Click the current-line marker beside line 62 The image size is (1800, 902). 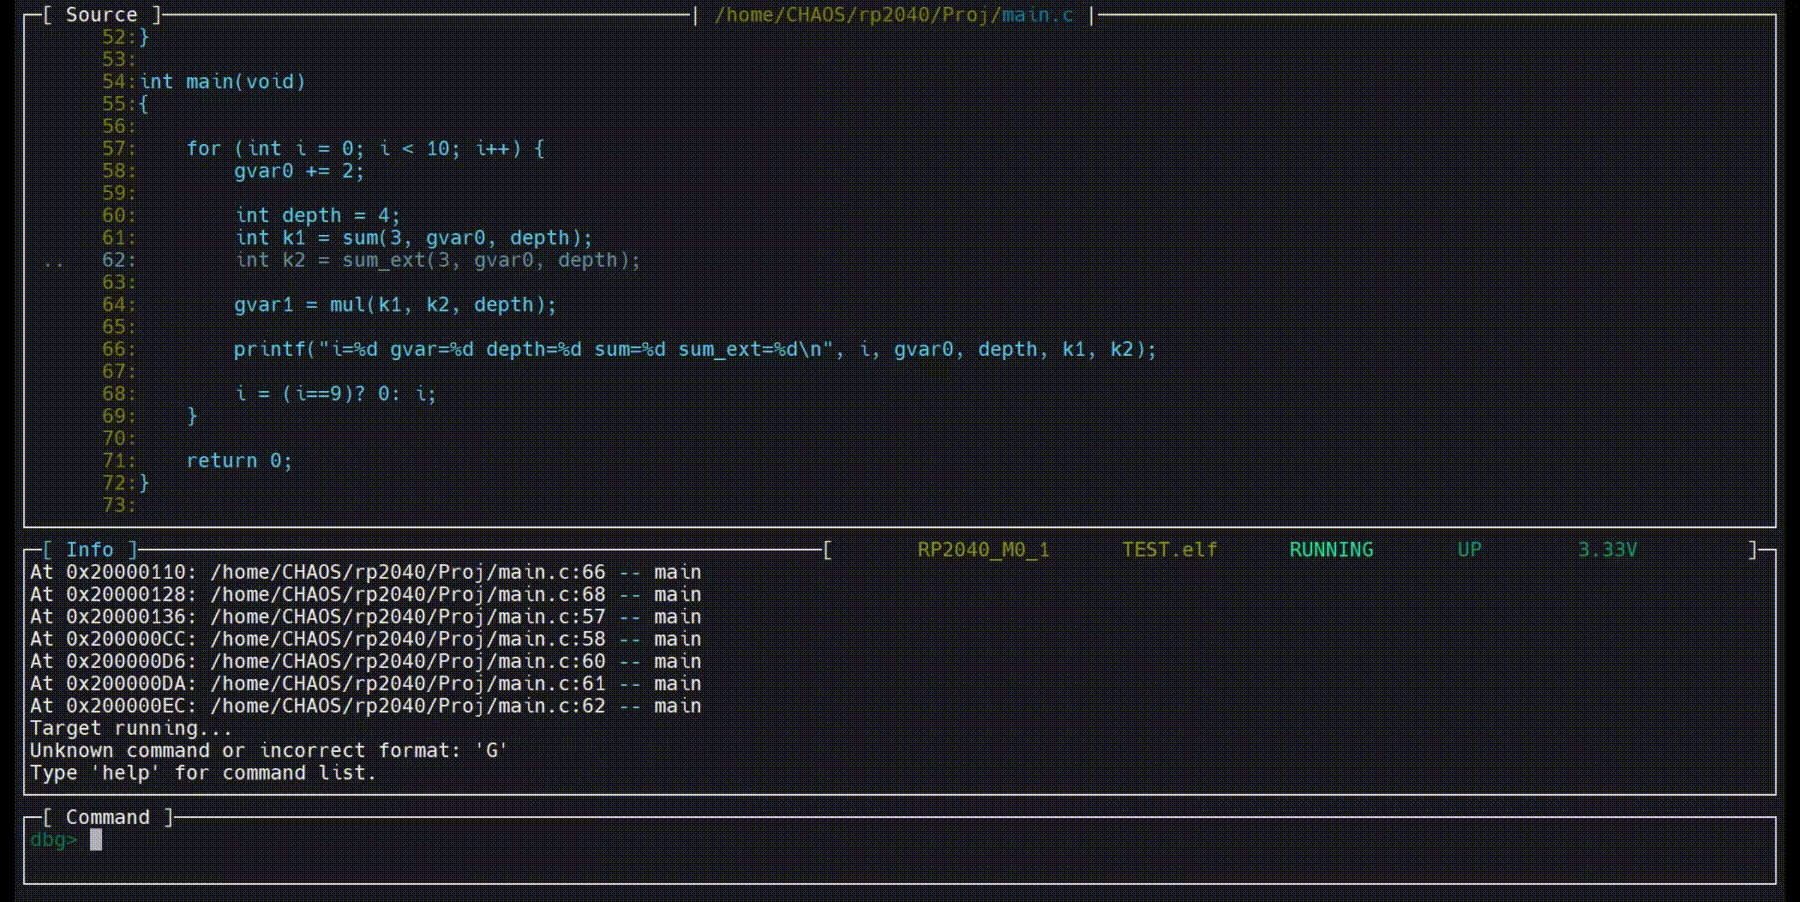pyautogui.click(x=53, y=261)
